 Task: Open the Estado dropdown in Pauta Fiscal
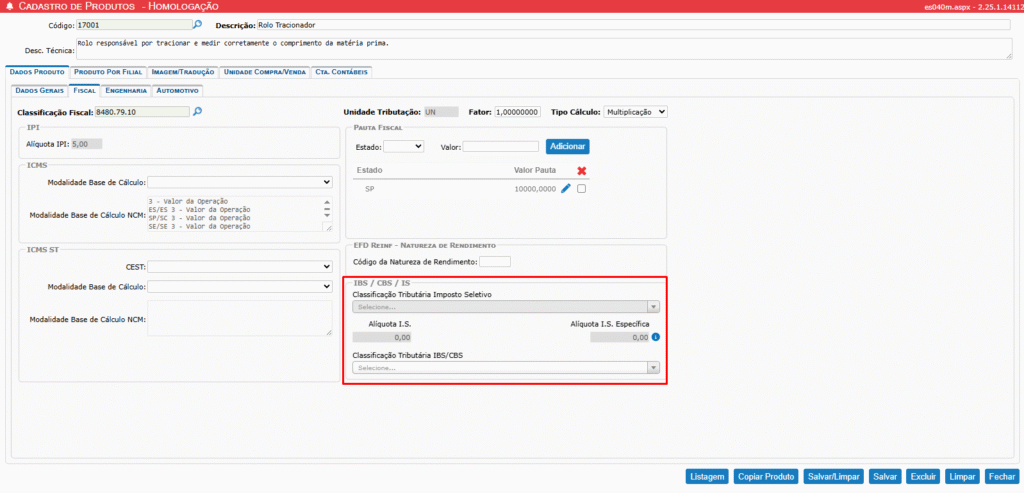click(404, 146)
